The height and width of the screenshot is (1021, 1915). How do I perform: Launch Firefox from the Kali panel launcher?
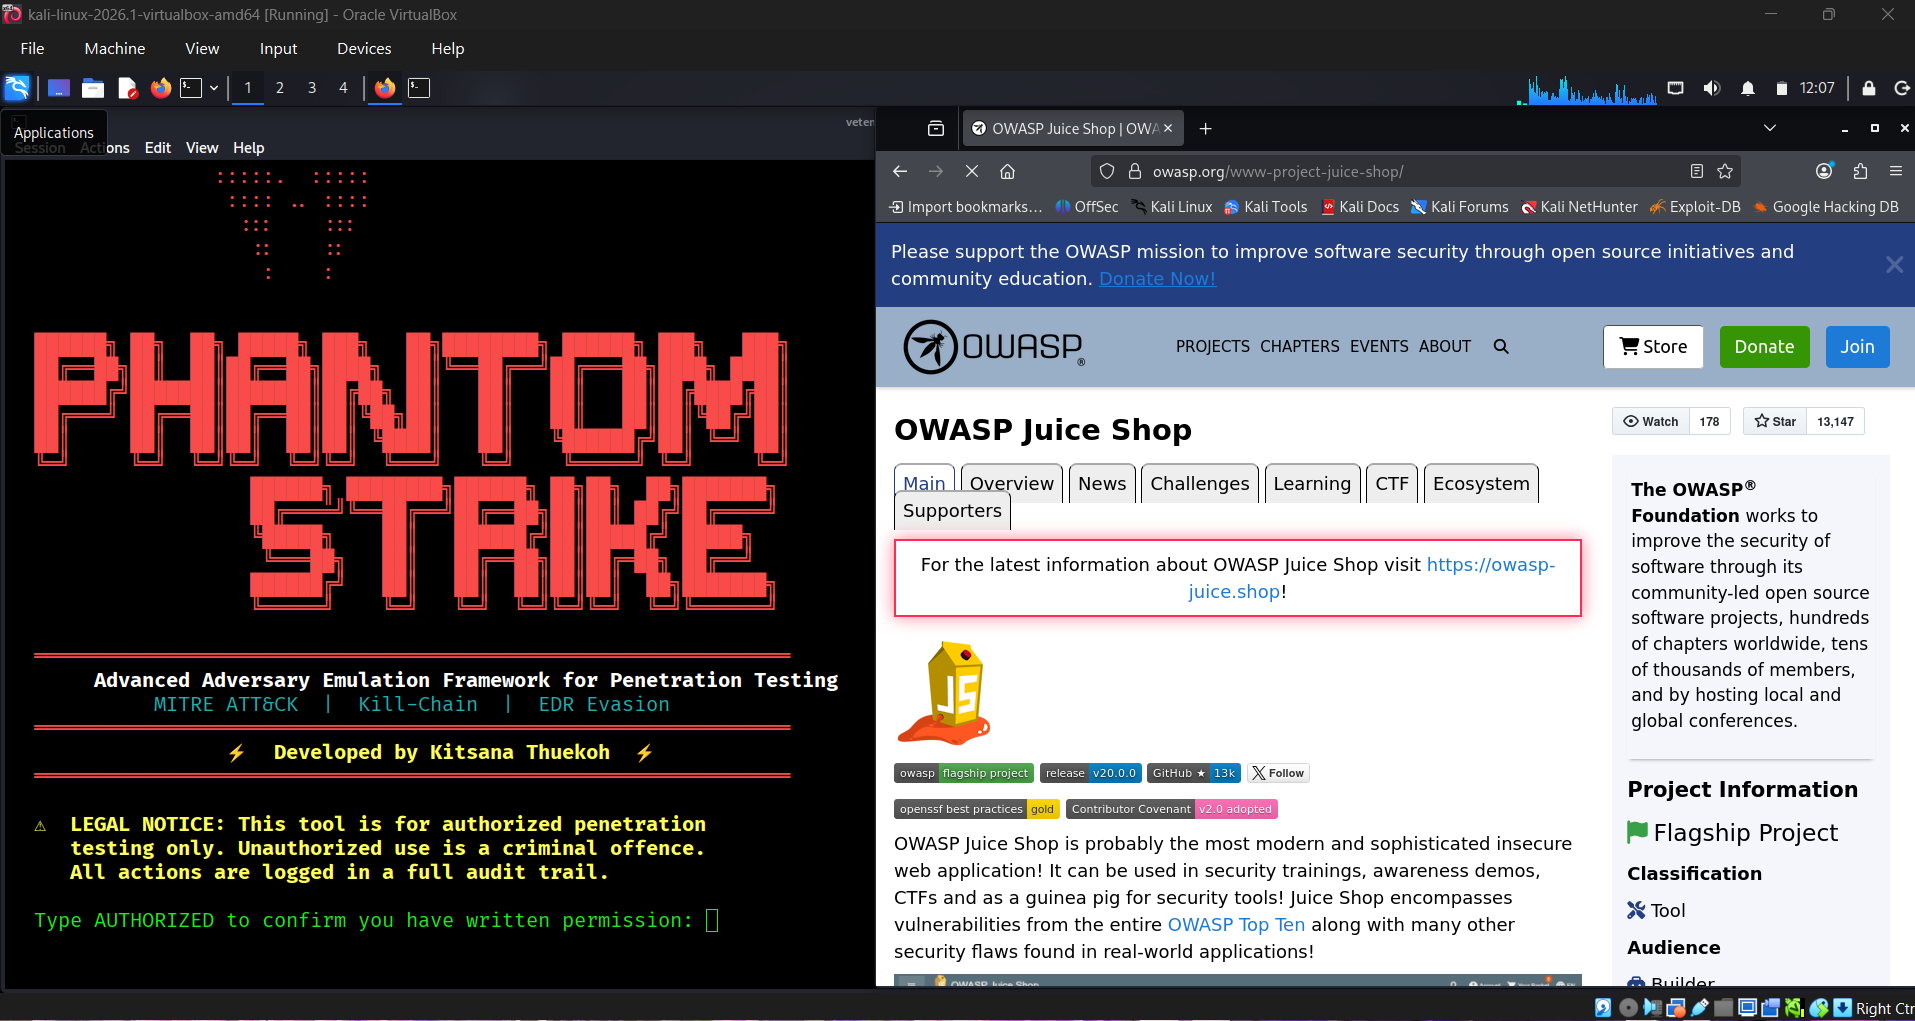click(x=161, y=88)
